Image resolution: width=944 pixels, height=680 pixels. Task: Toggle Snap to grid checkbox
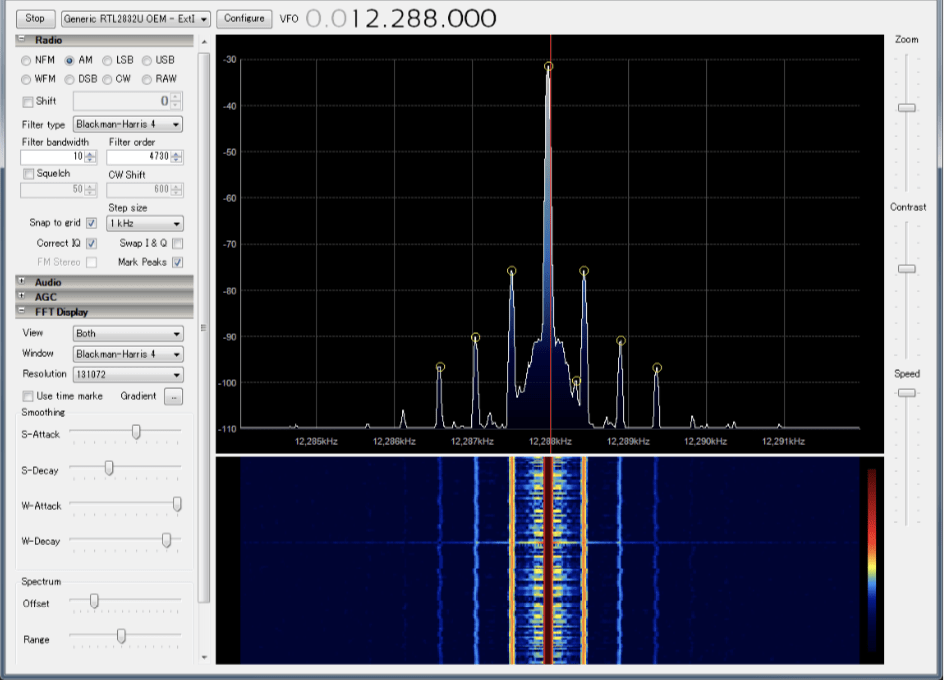click(x=92, y=223)
